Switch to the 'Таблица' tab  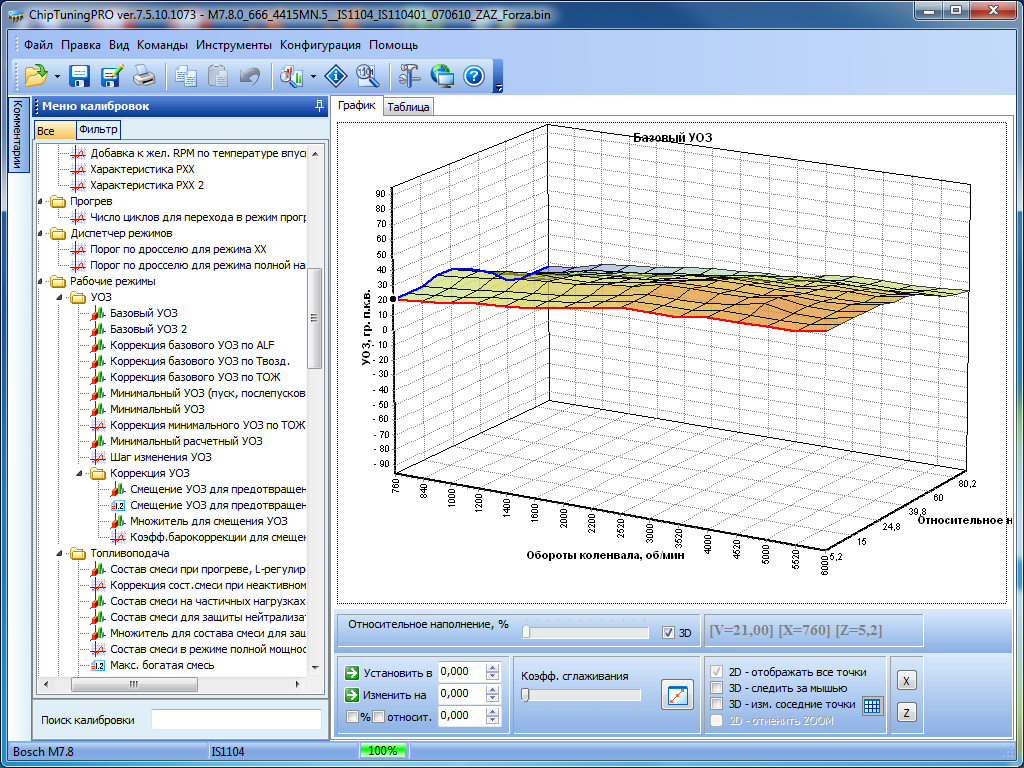click(408, 107)
